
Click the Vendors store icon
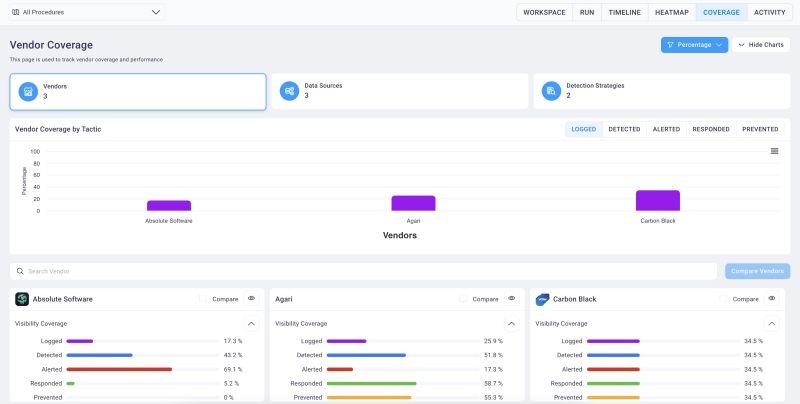pos(28,92)
